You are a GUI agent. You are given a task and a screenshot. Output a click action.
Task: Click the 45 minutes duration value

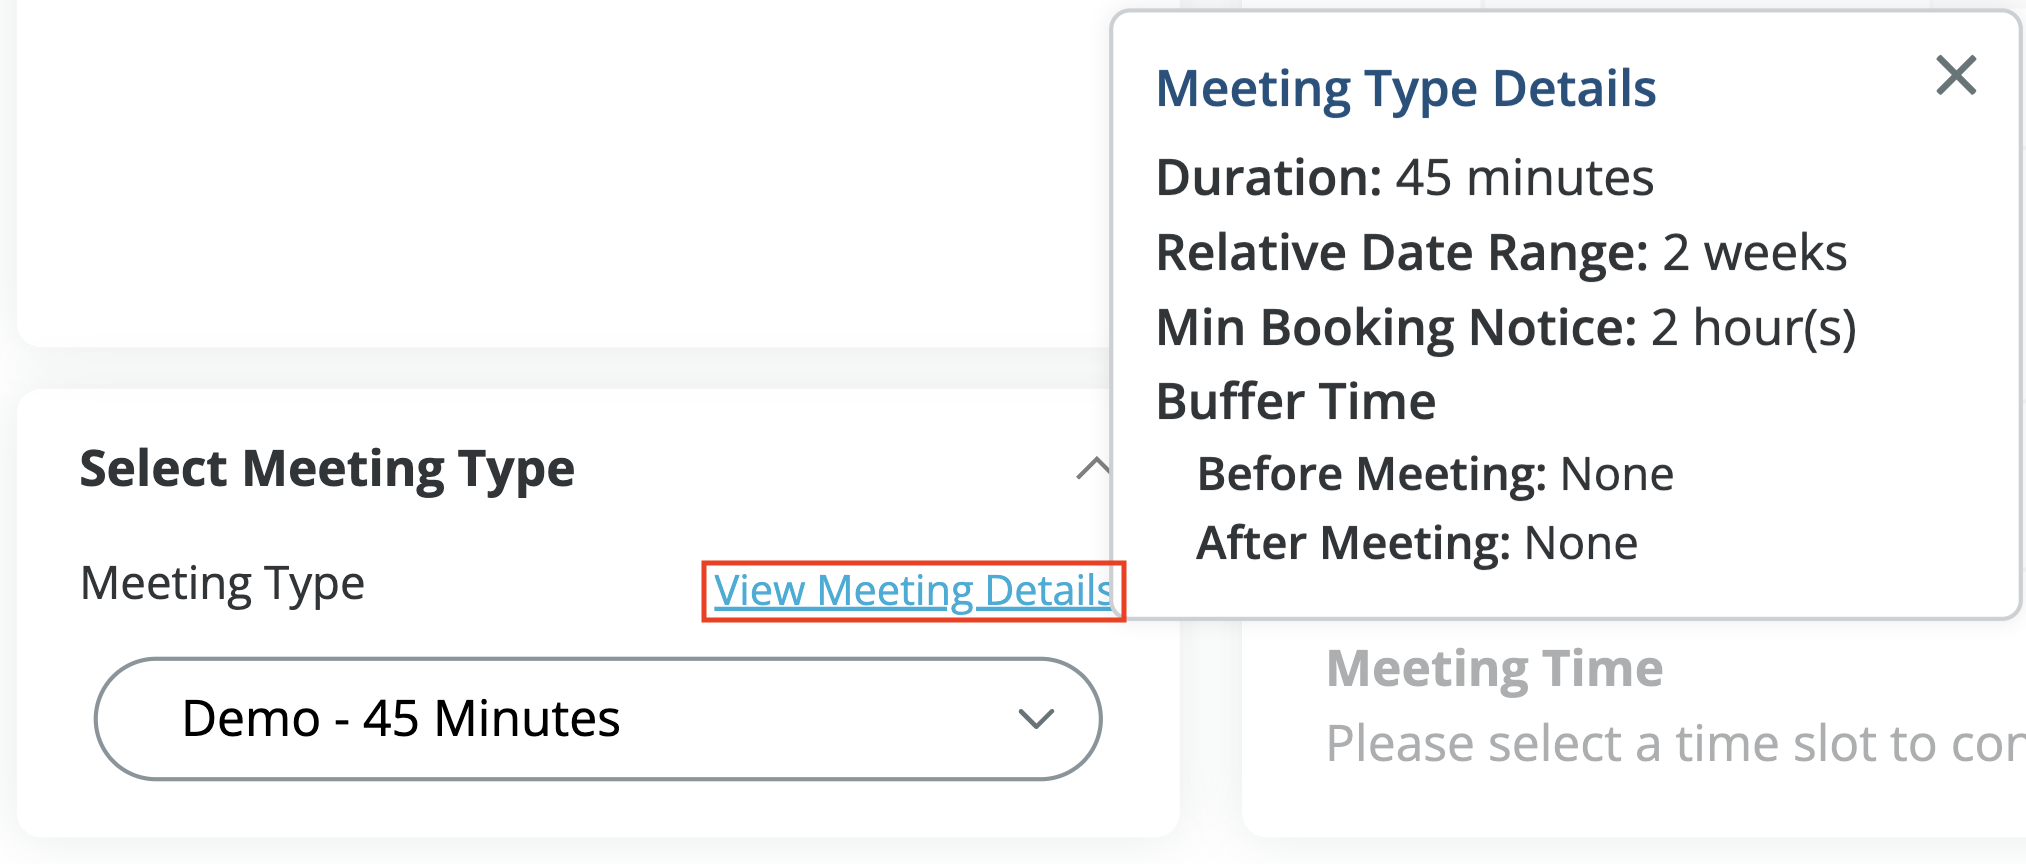point(1524,178)
